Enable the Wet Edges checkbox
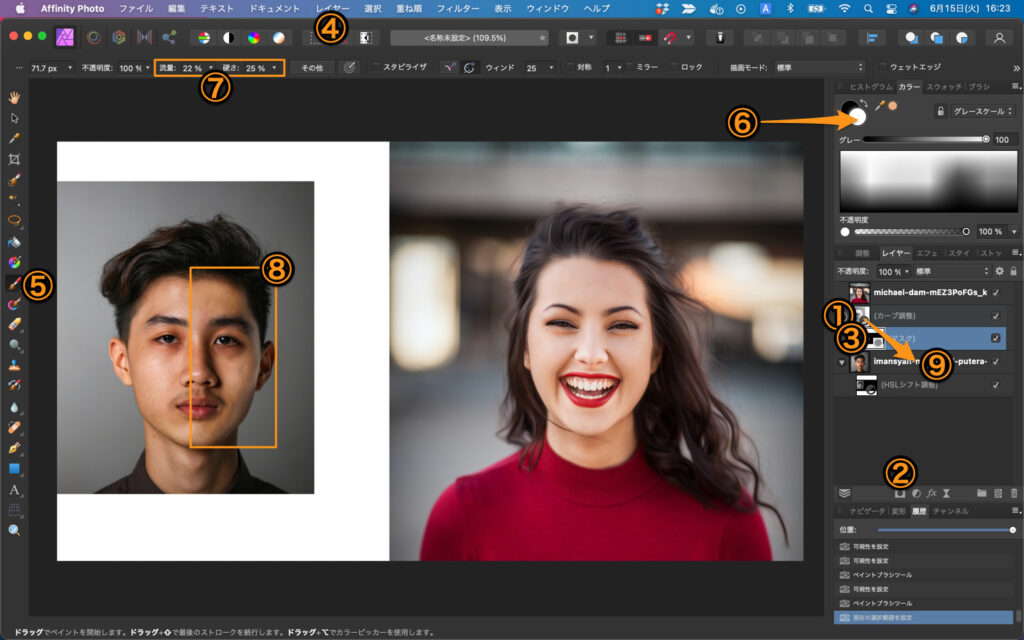The image size is (1024, 640). 881,68
